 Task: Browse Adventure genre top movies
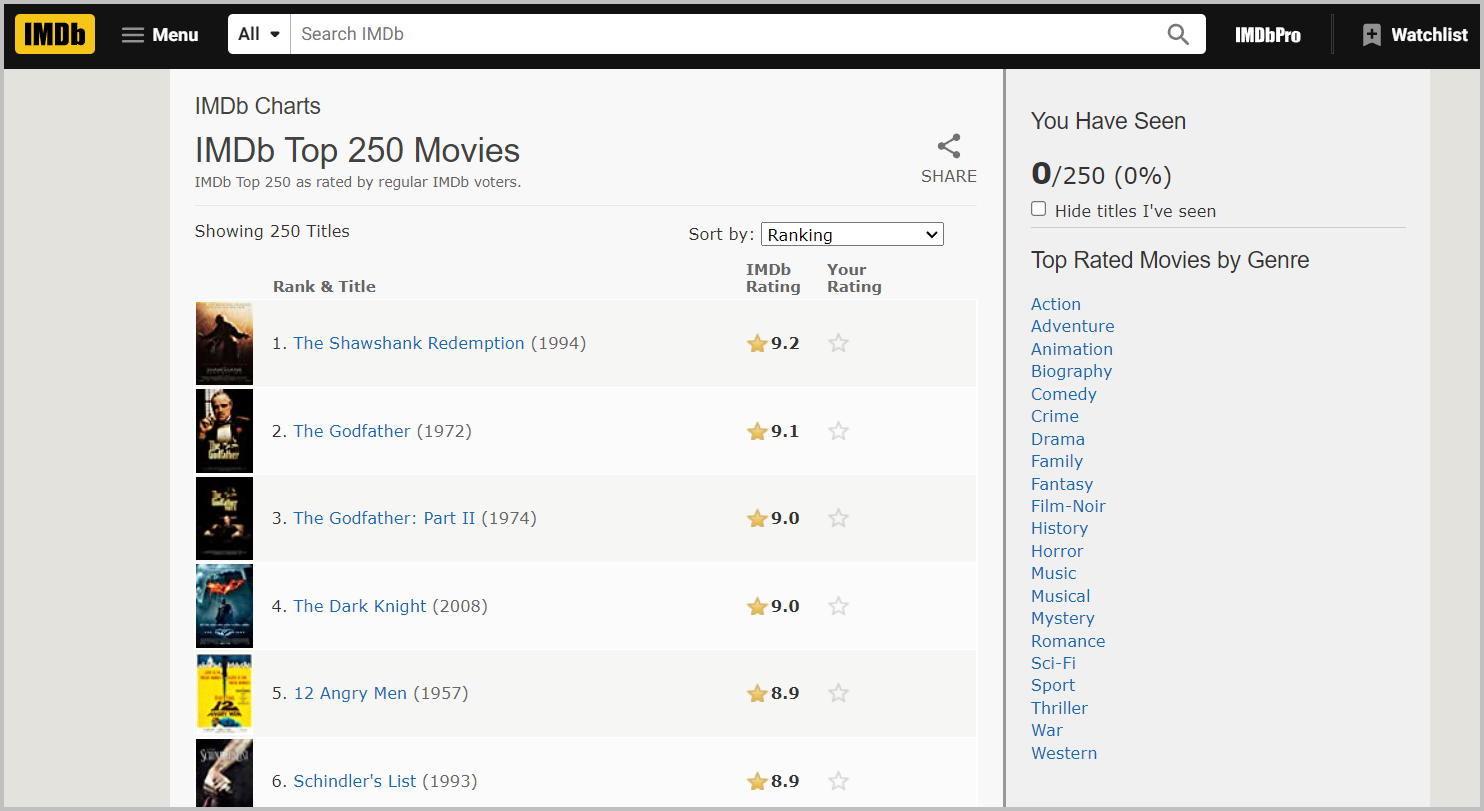point(1073,326)
